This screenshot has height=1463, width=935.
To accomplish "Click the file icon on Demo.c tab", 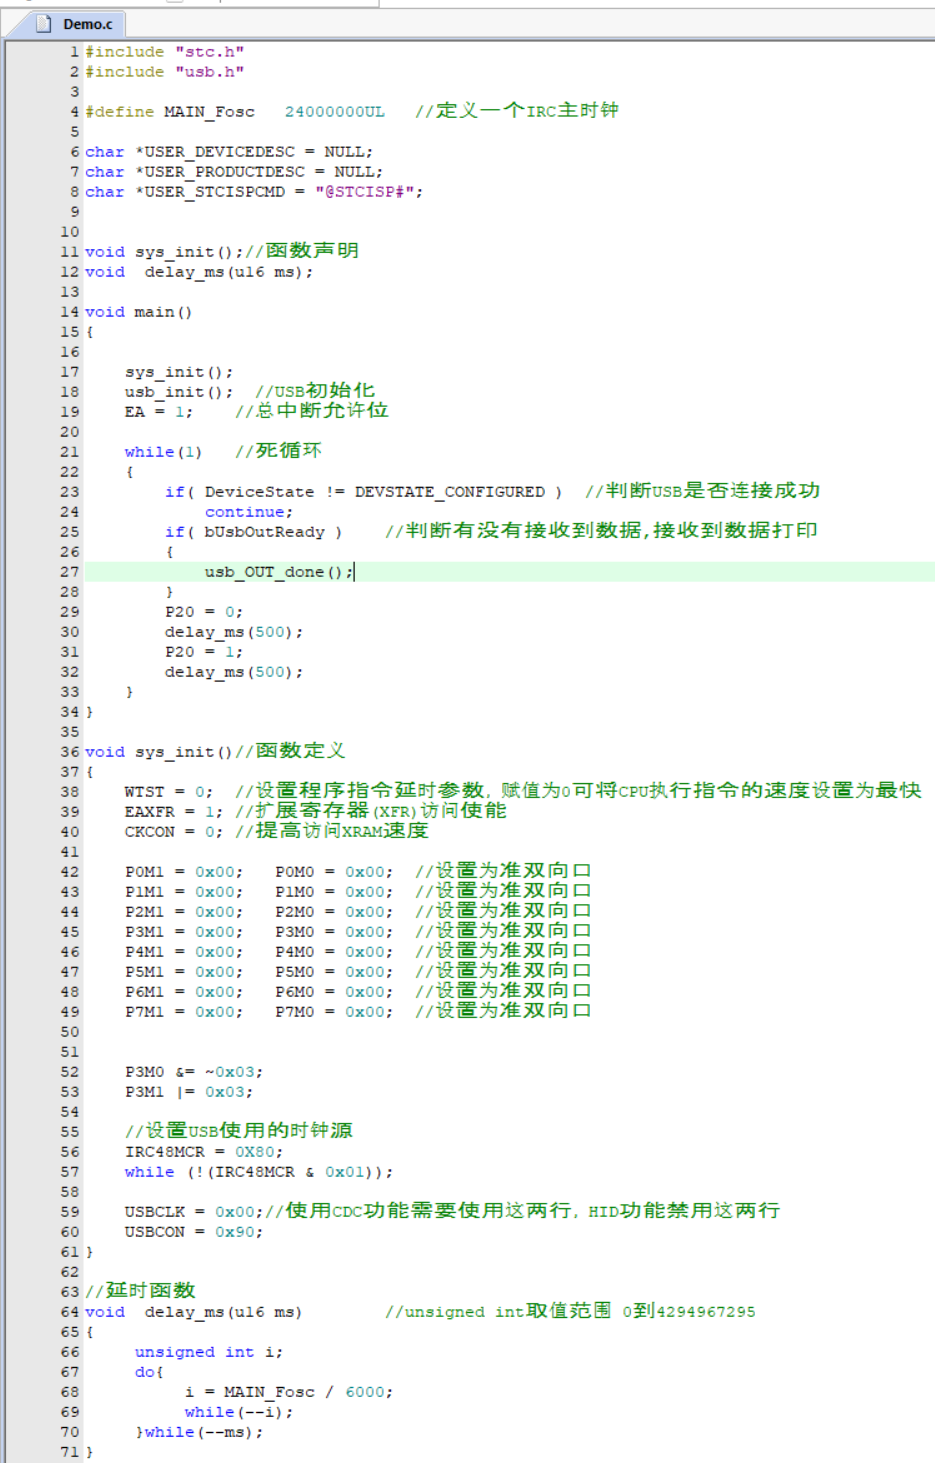I will [43, 24].
